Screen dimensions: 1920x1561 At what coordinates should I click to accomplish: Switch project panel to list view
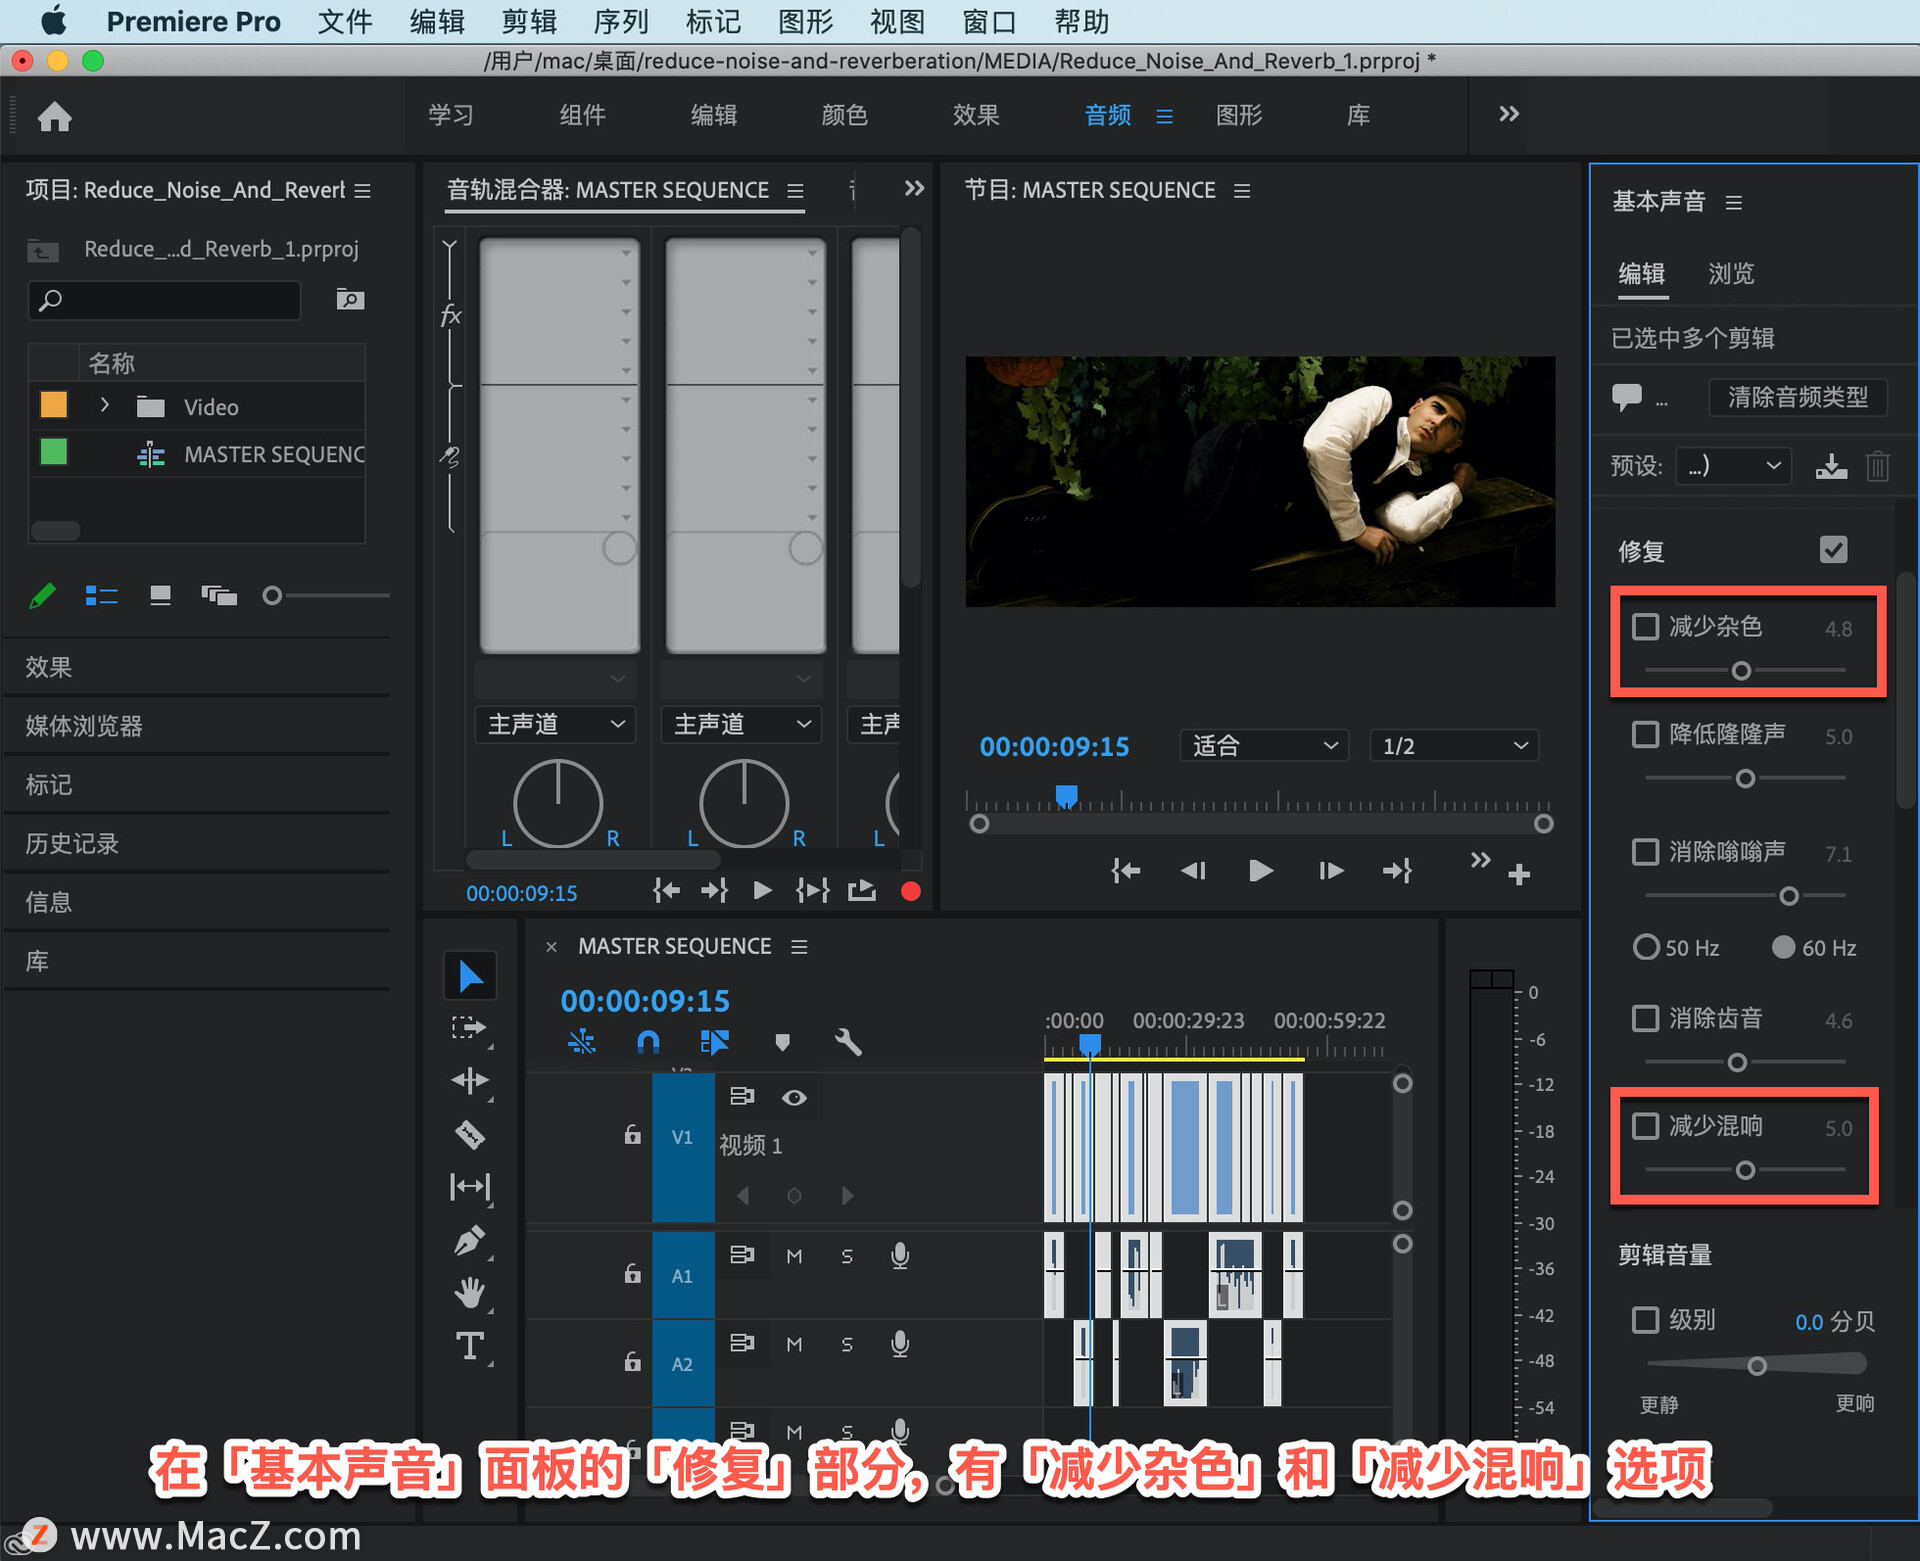pos(101,596)
